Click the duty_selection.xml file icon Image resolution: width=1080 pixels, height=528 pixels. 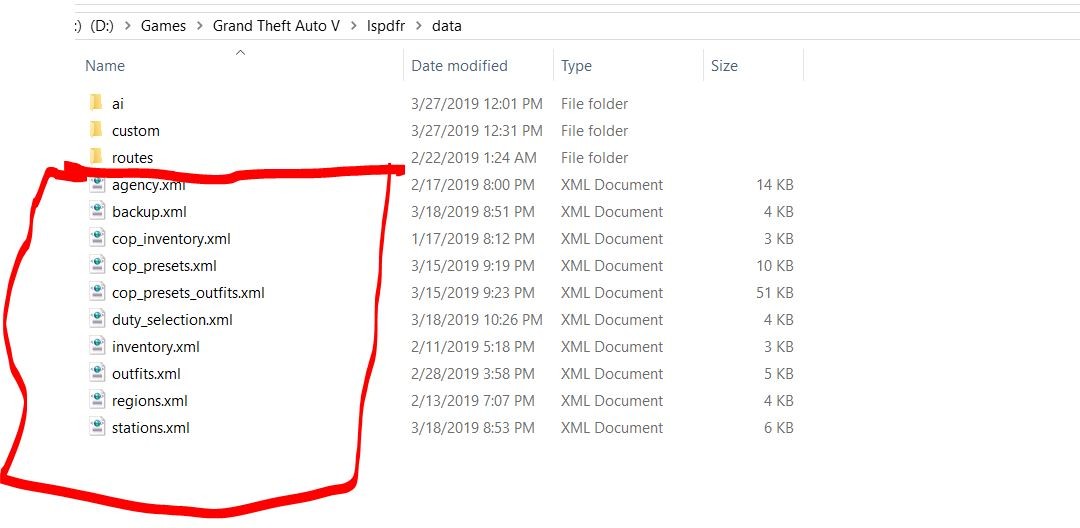coord(97,319)
